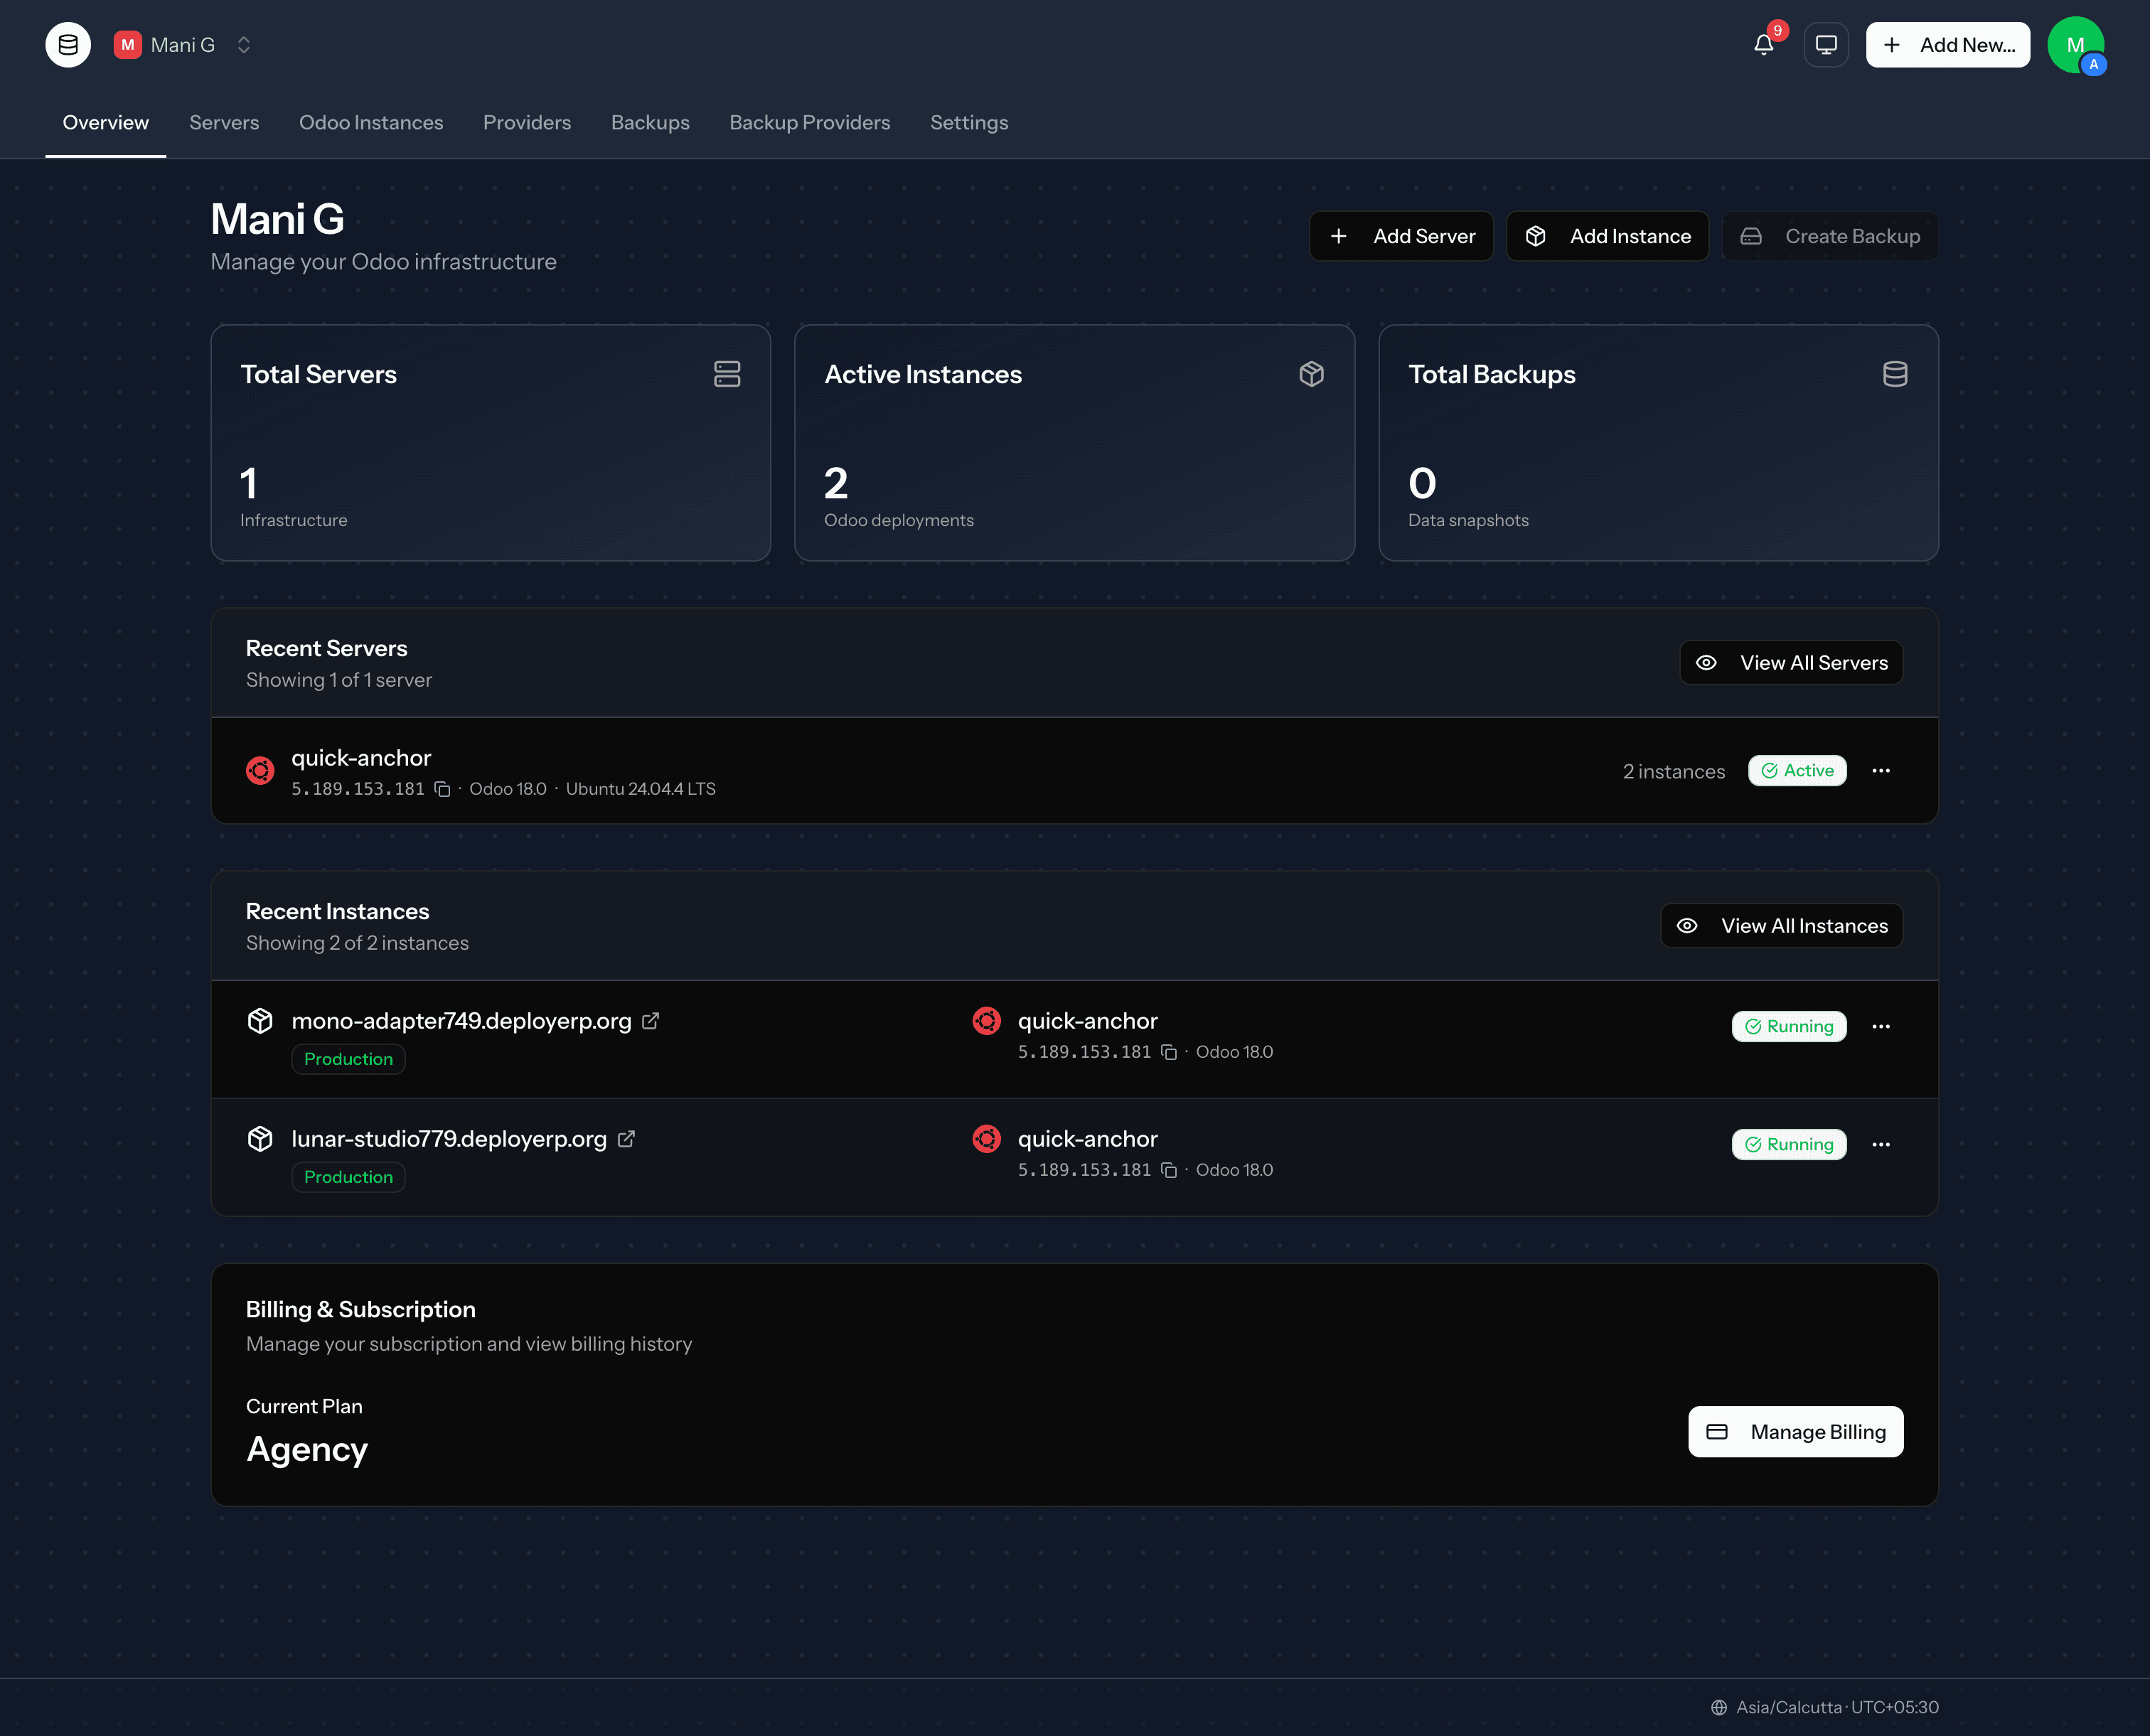Open more options for mono-adapter749 instance

point(1881,1027)
